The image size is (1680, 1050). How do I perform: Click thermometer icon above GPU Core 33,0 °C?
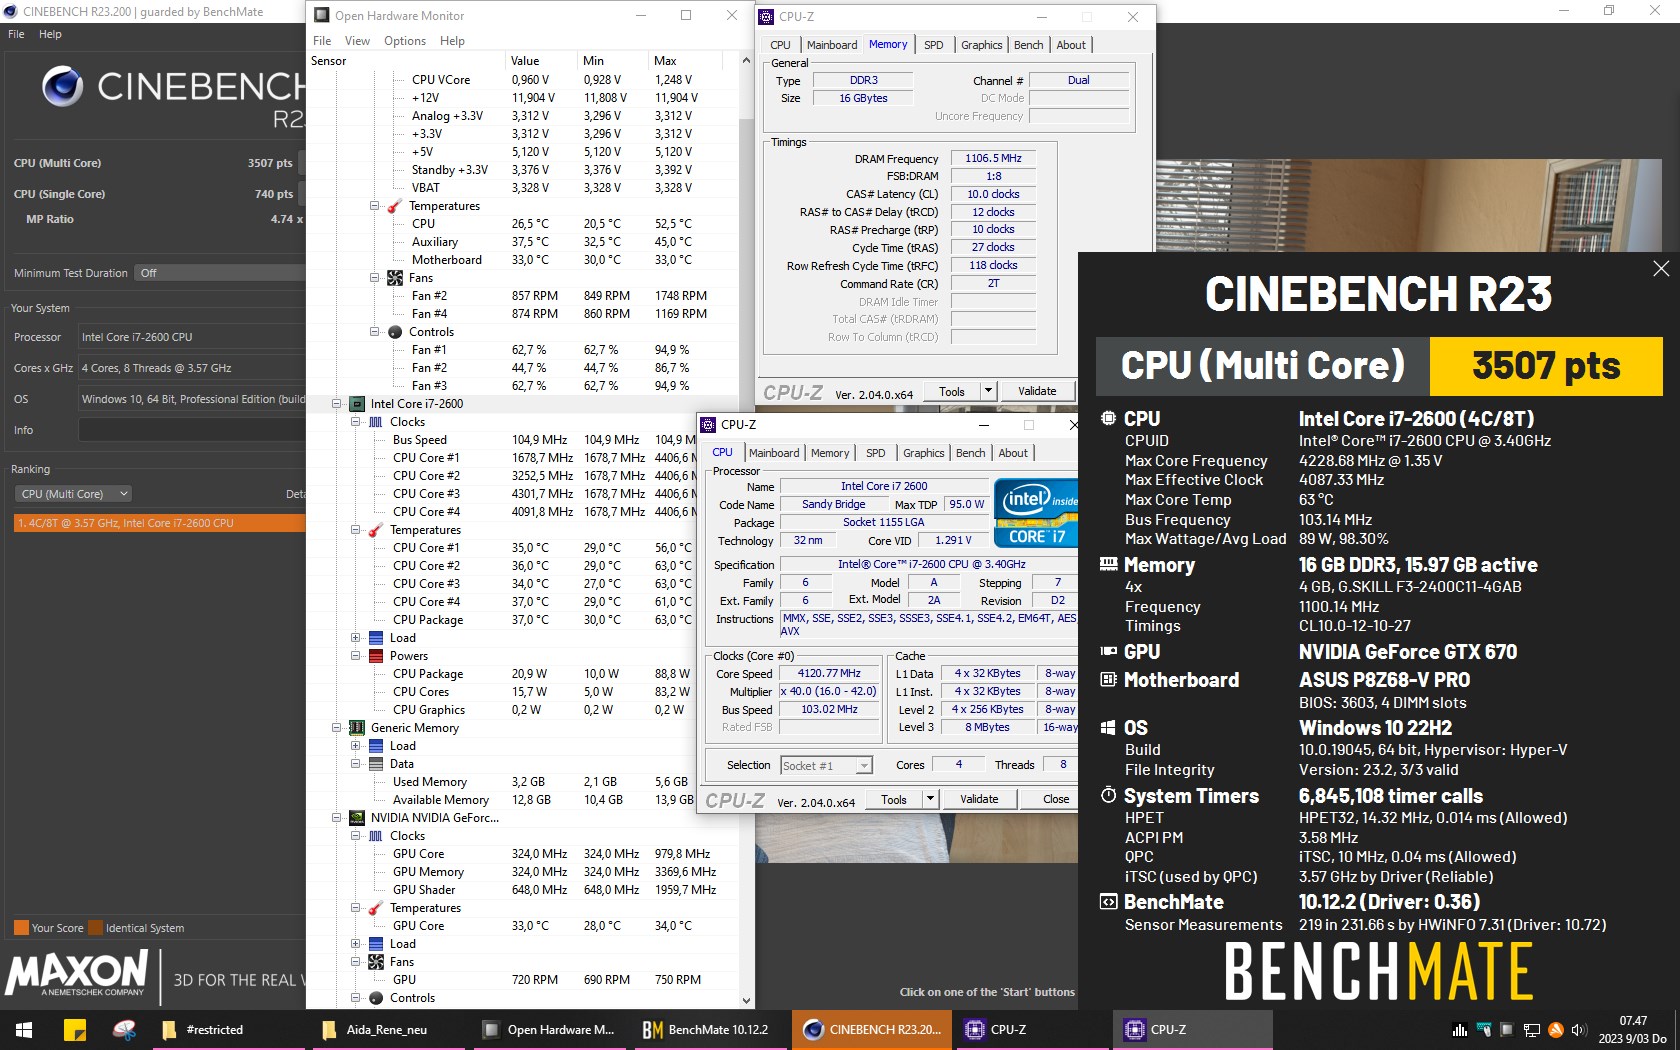coord(376,908)
